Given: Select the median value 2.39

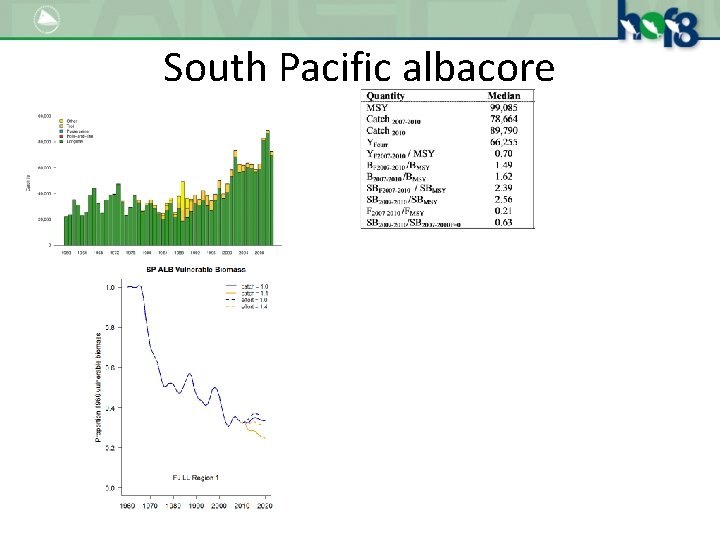Looking at the screenshot, I should [x=504, y=188].
